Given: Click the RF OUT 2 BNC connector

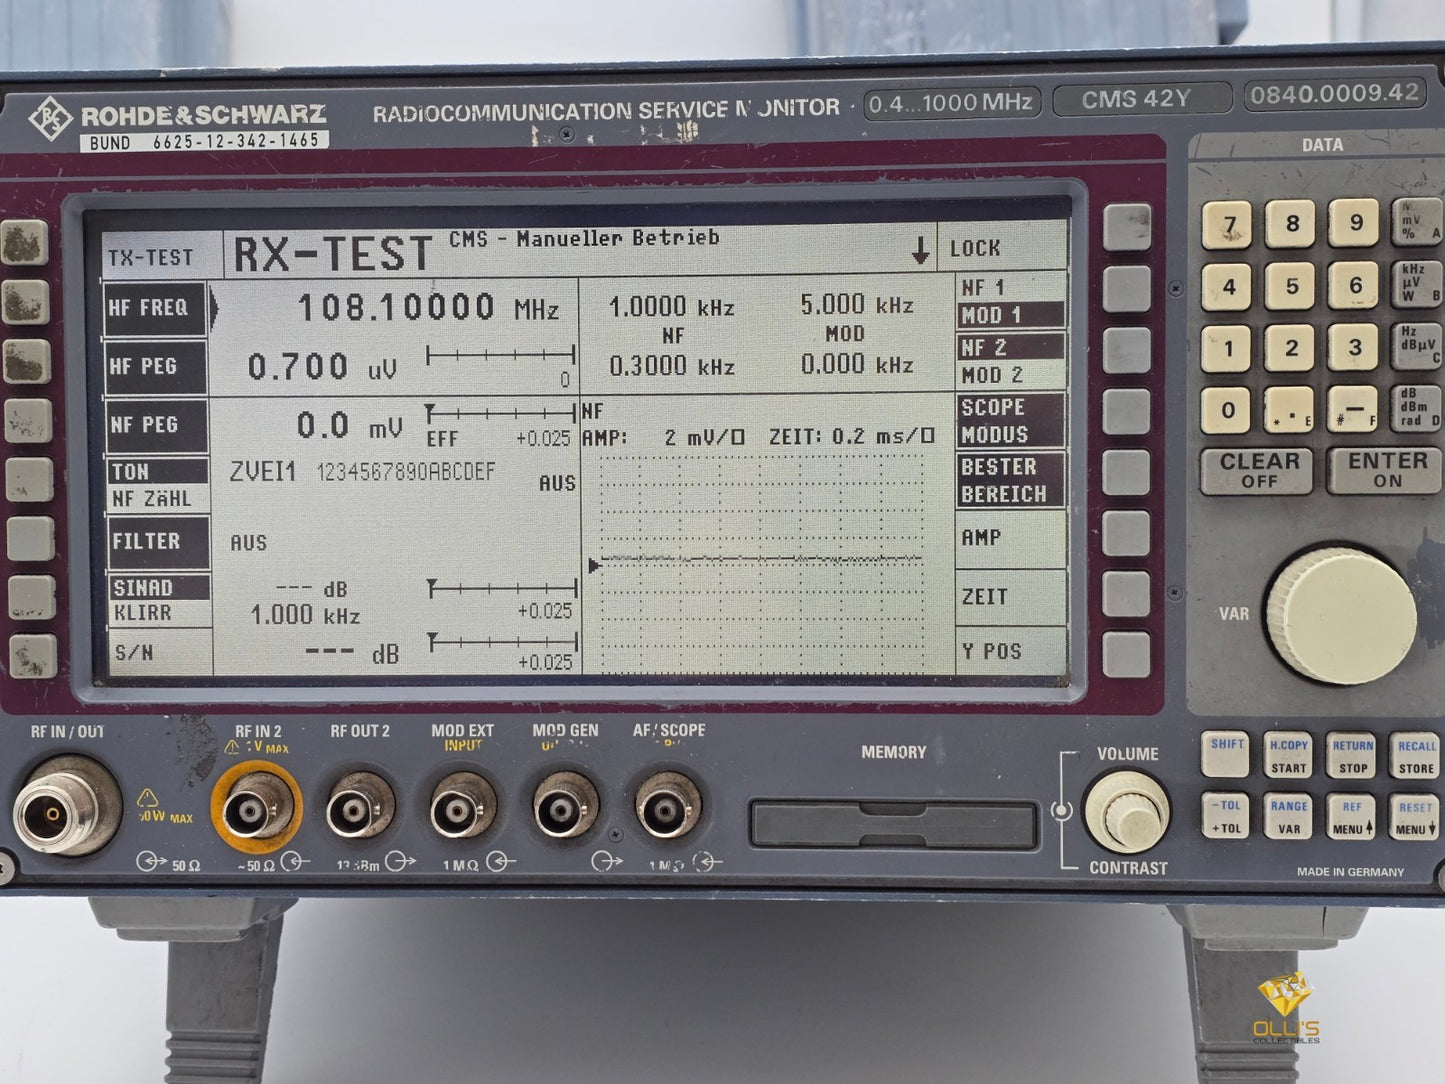Looking at the screenshot, I should [360, 808].
